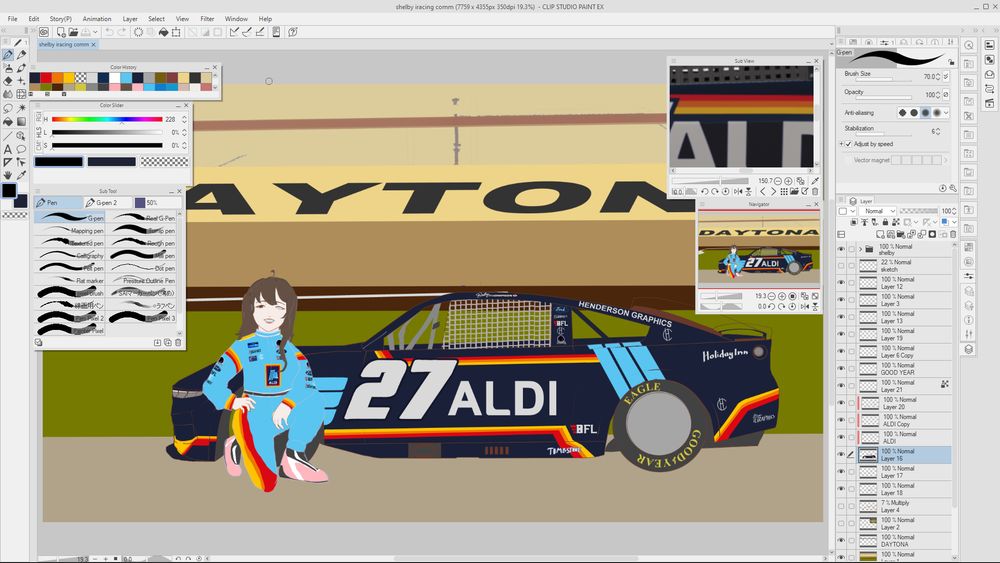The width and height of the screenshot is (1000, 563).
Task: Select the Pen tool in tool palette
Action: coord(8,55)
